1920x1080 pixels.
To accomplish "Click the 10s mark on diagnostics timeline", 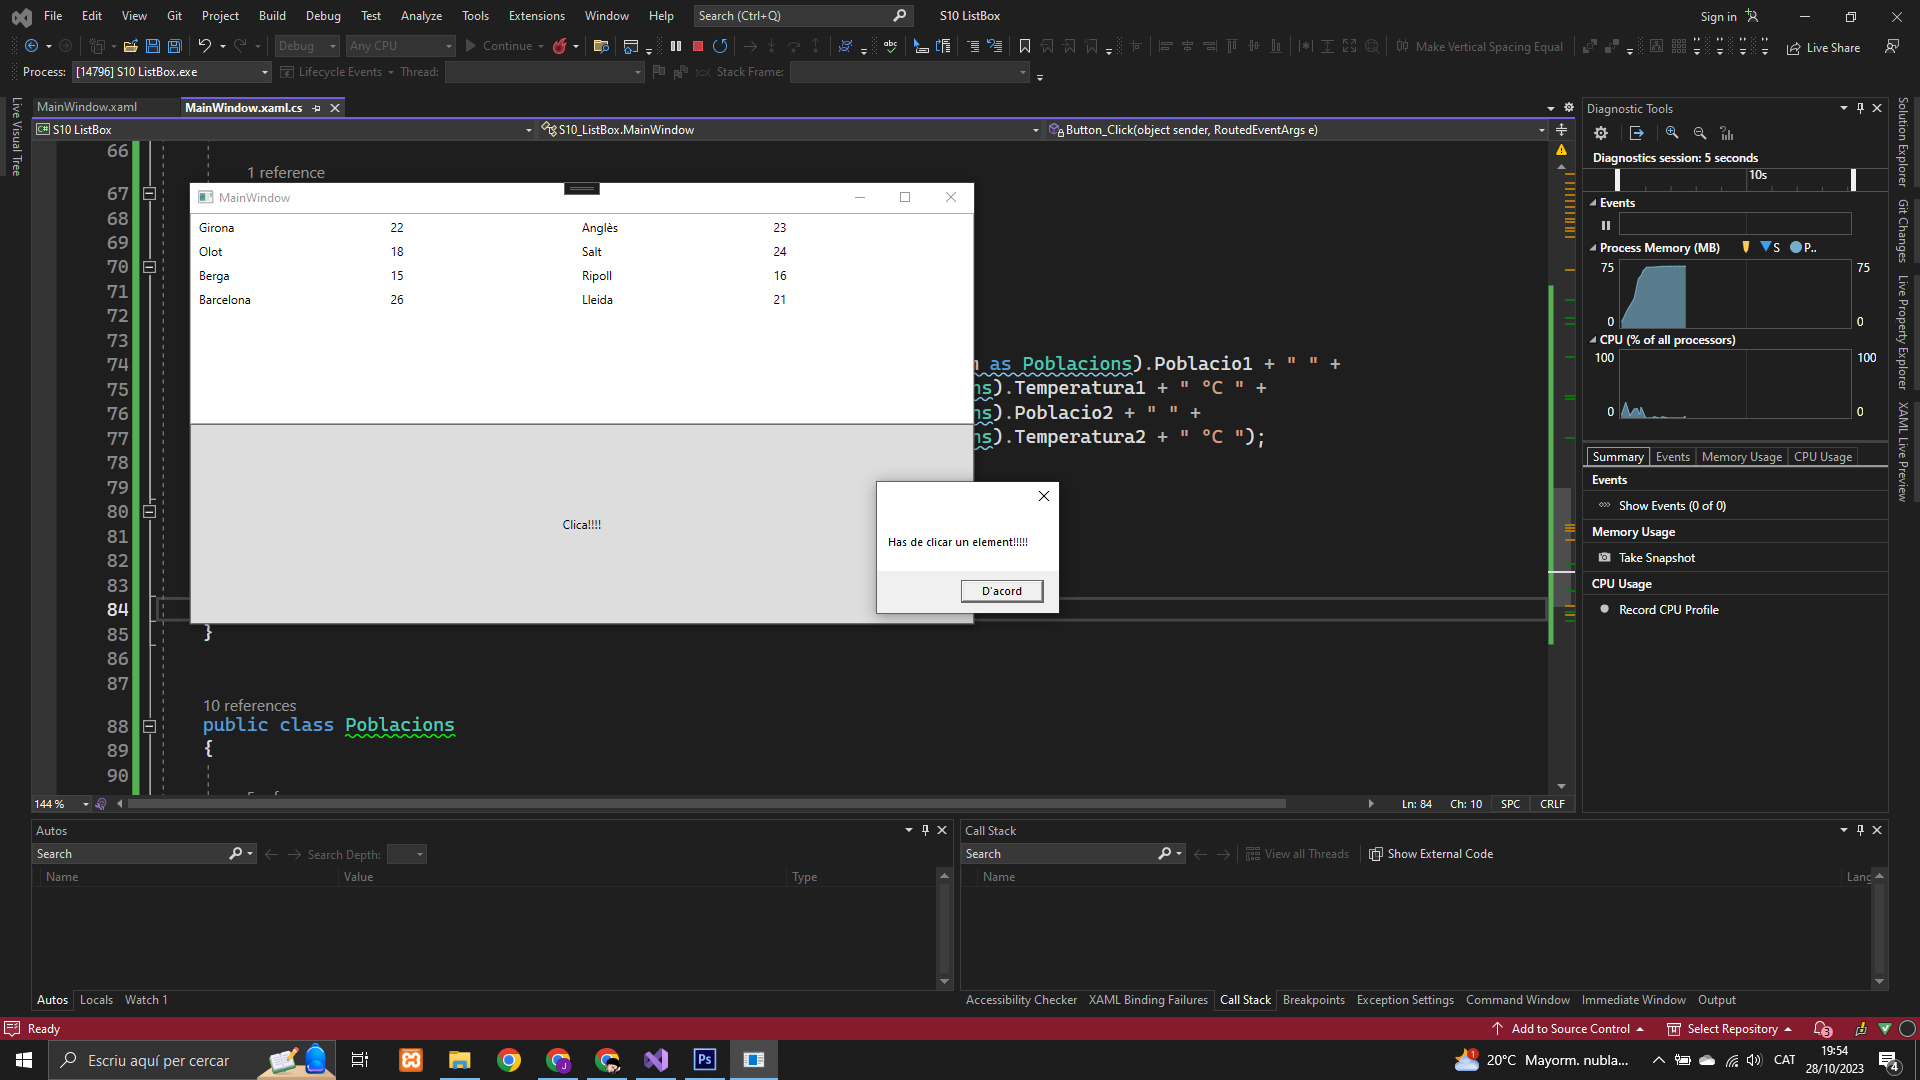I will [1757, 176].
